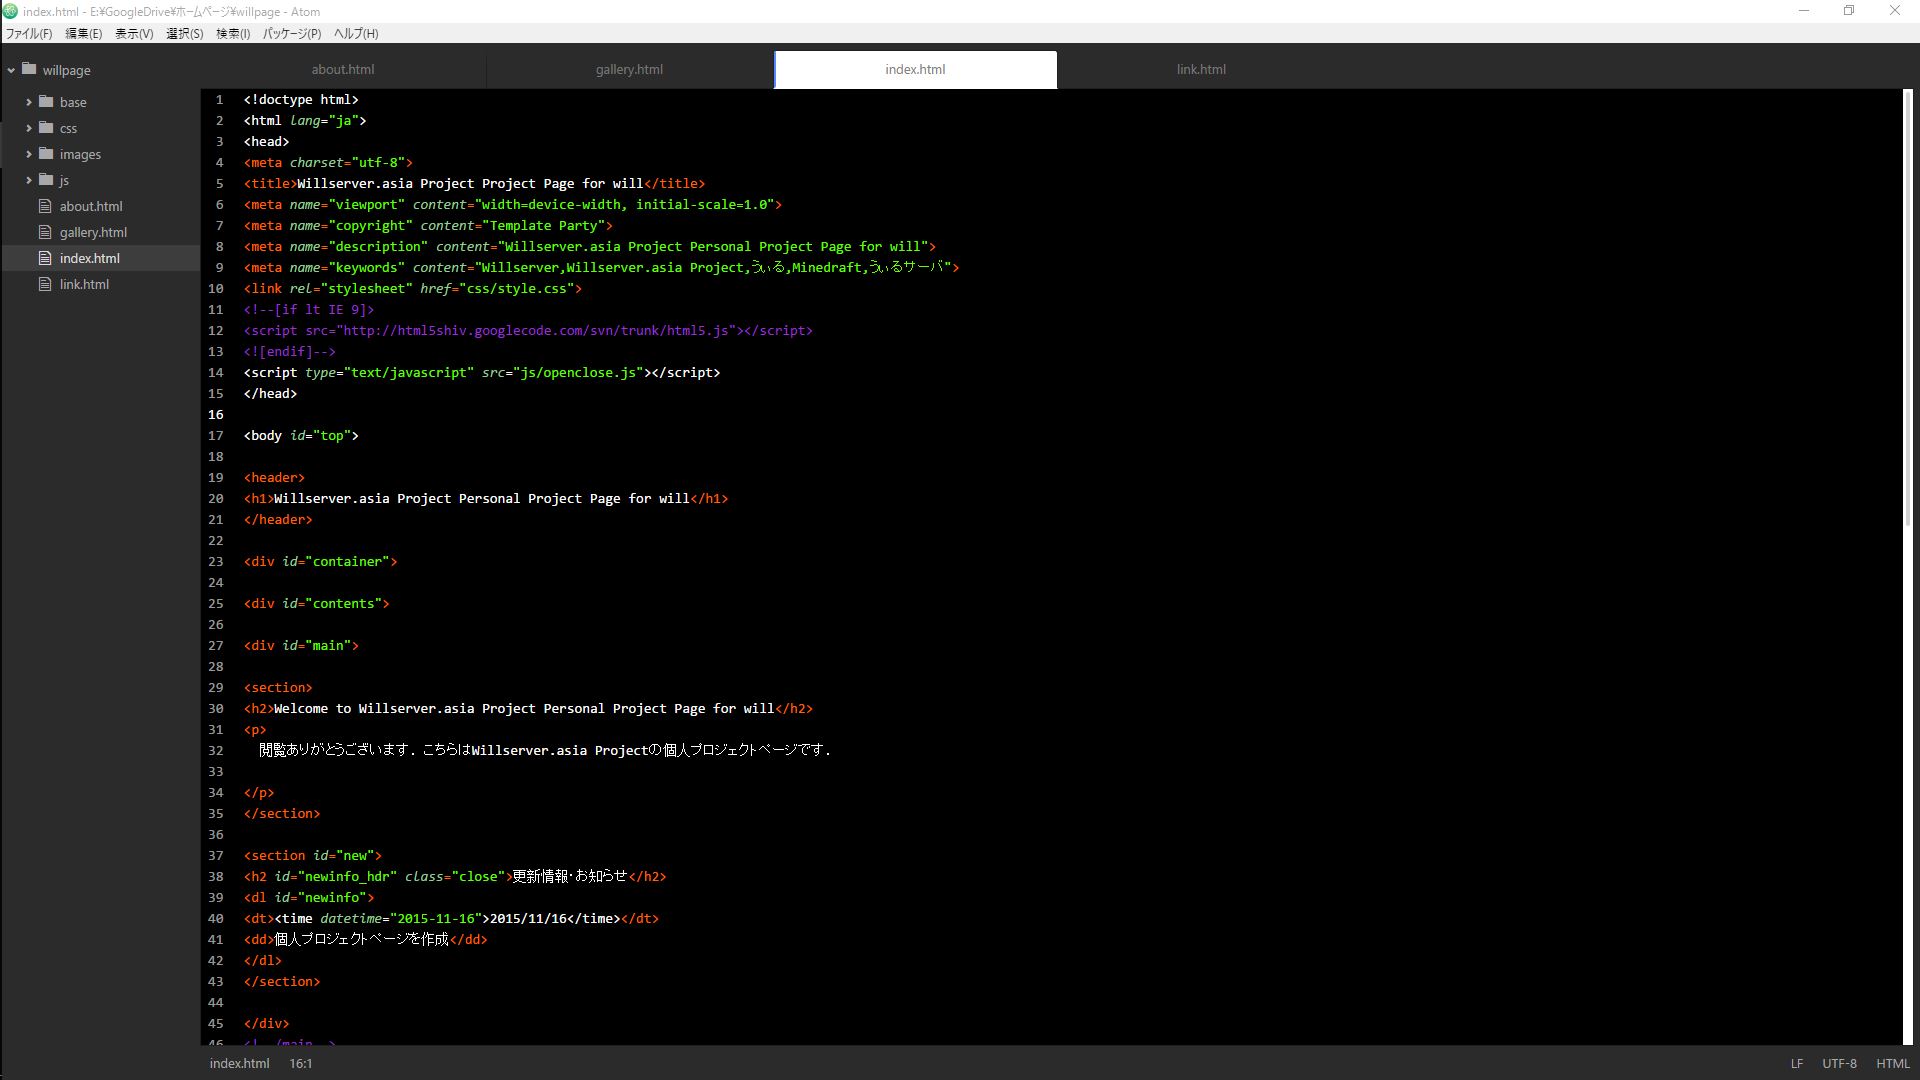
Task: Click the images folder icon
Action: click(46, 153)
